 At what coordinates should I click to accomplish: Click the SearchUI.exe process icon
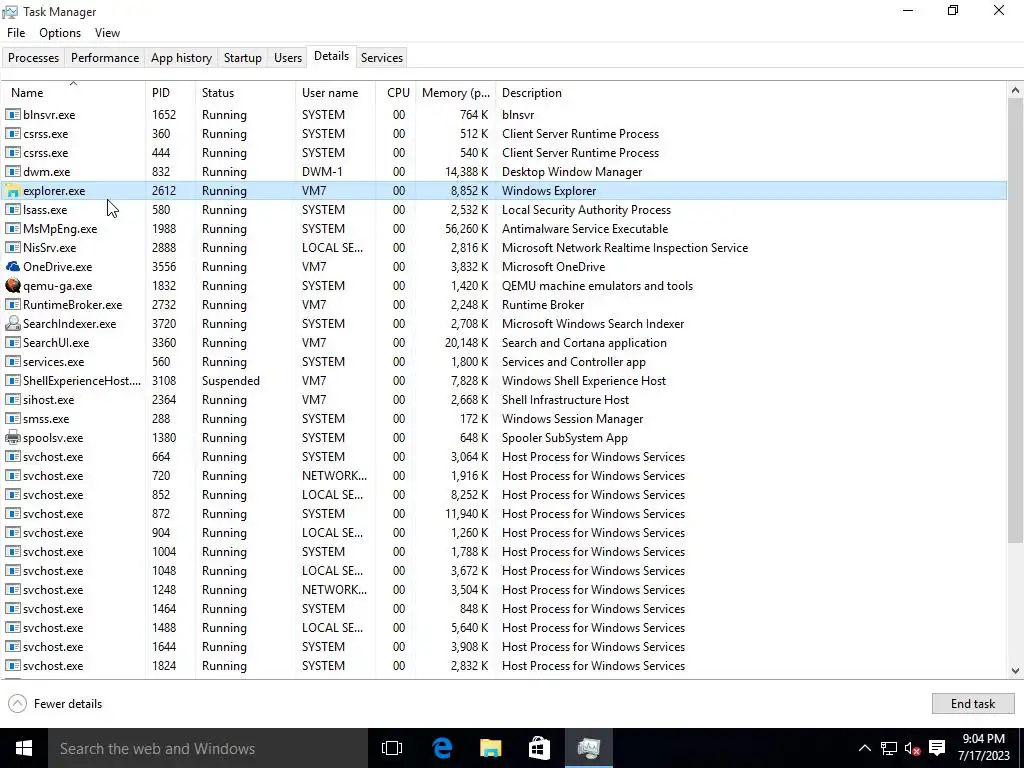(12, 342)
